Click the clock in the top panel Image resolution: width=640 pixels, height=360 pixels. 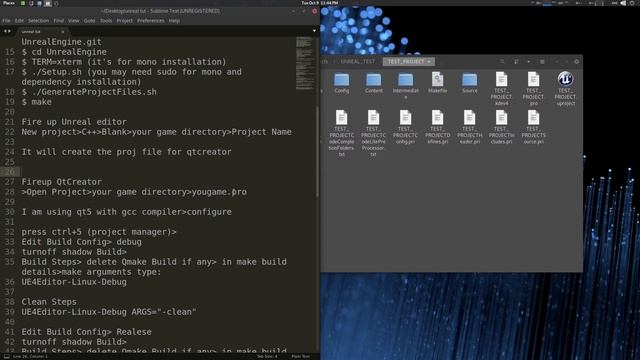(x=320, y=3)
